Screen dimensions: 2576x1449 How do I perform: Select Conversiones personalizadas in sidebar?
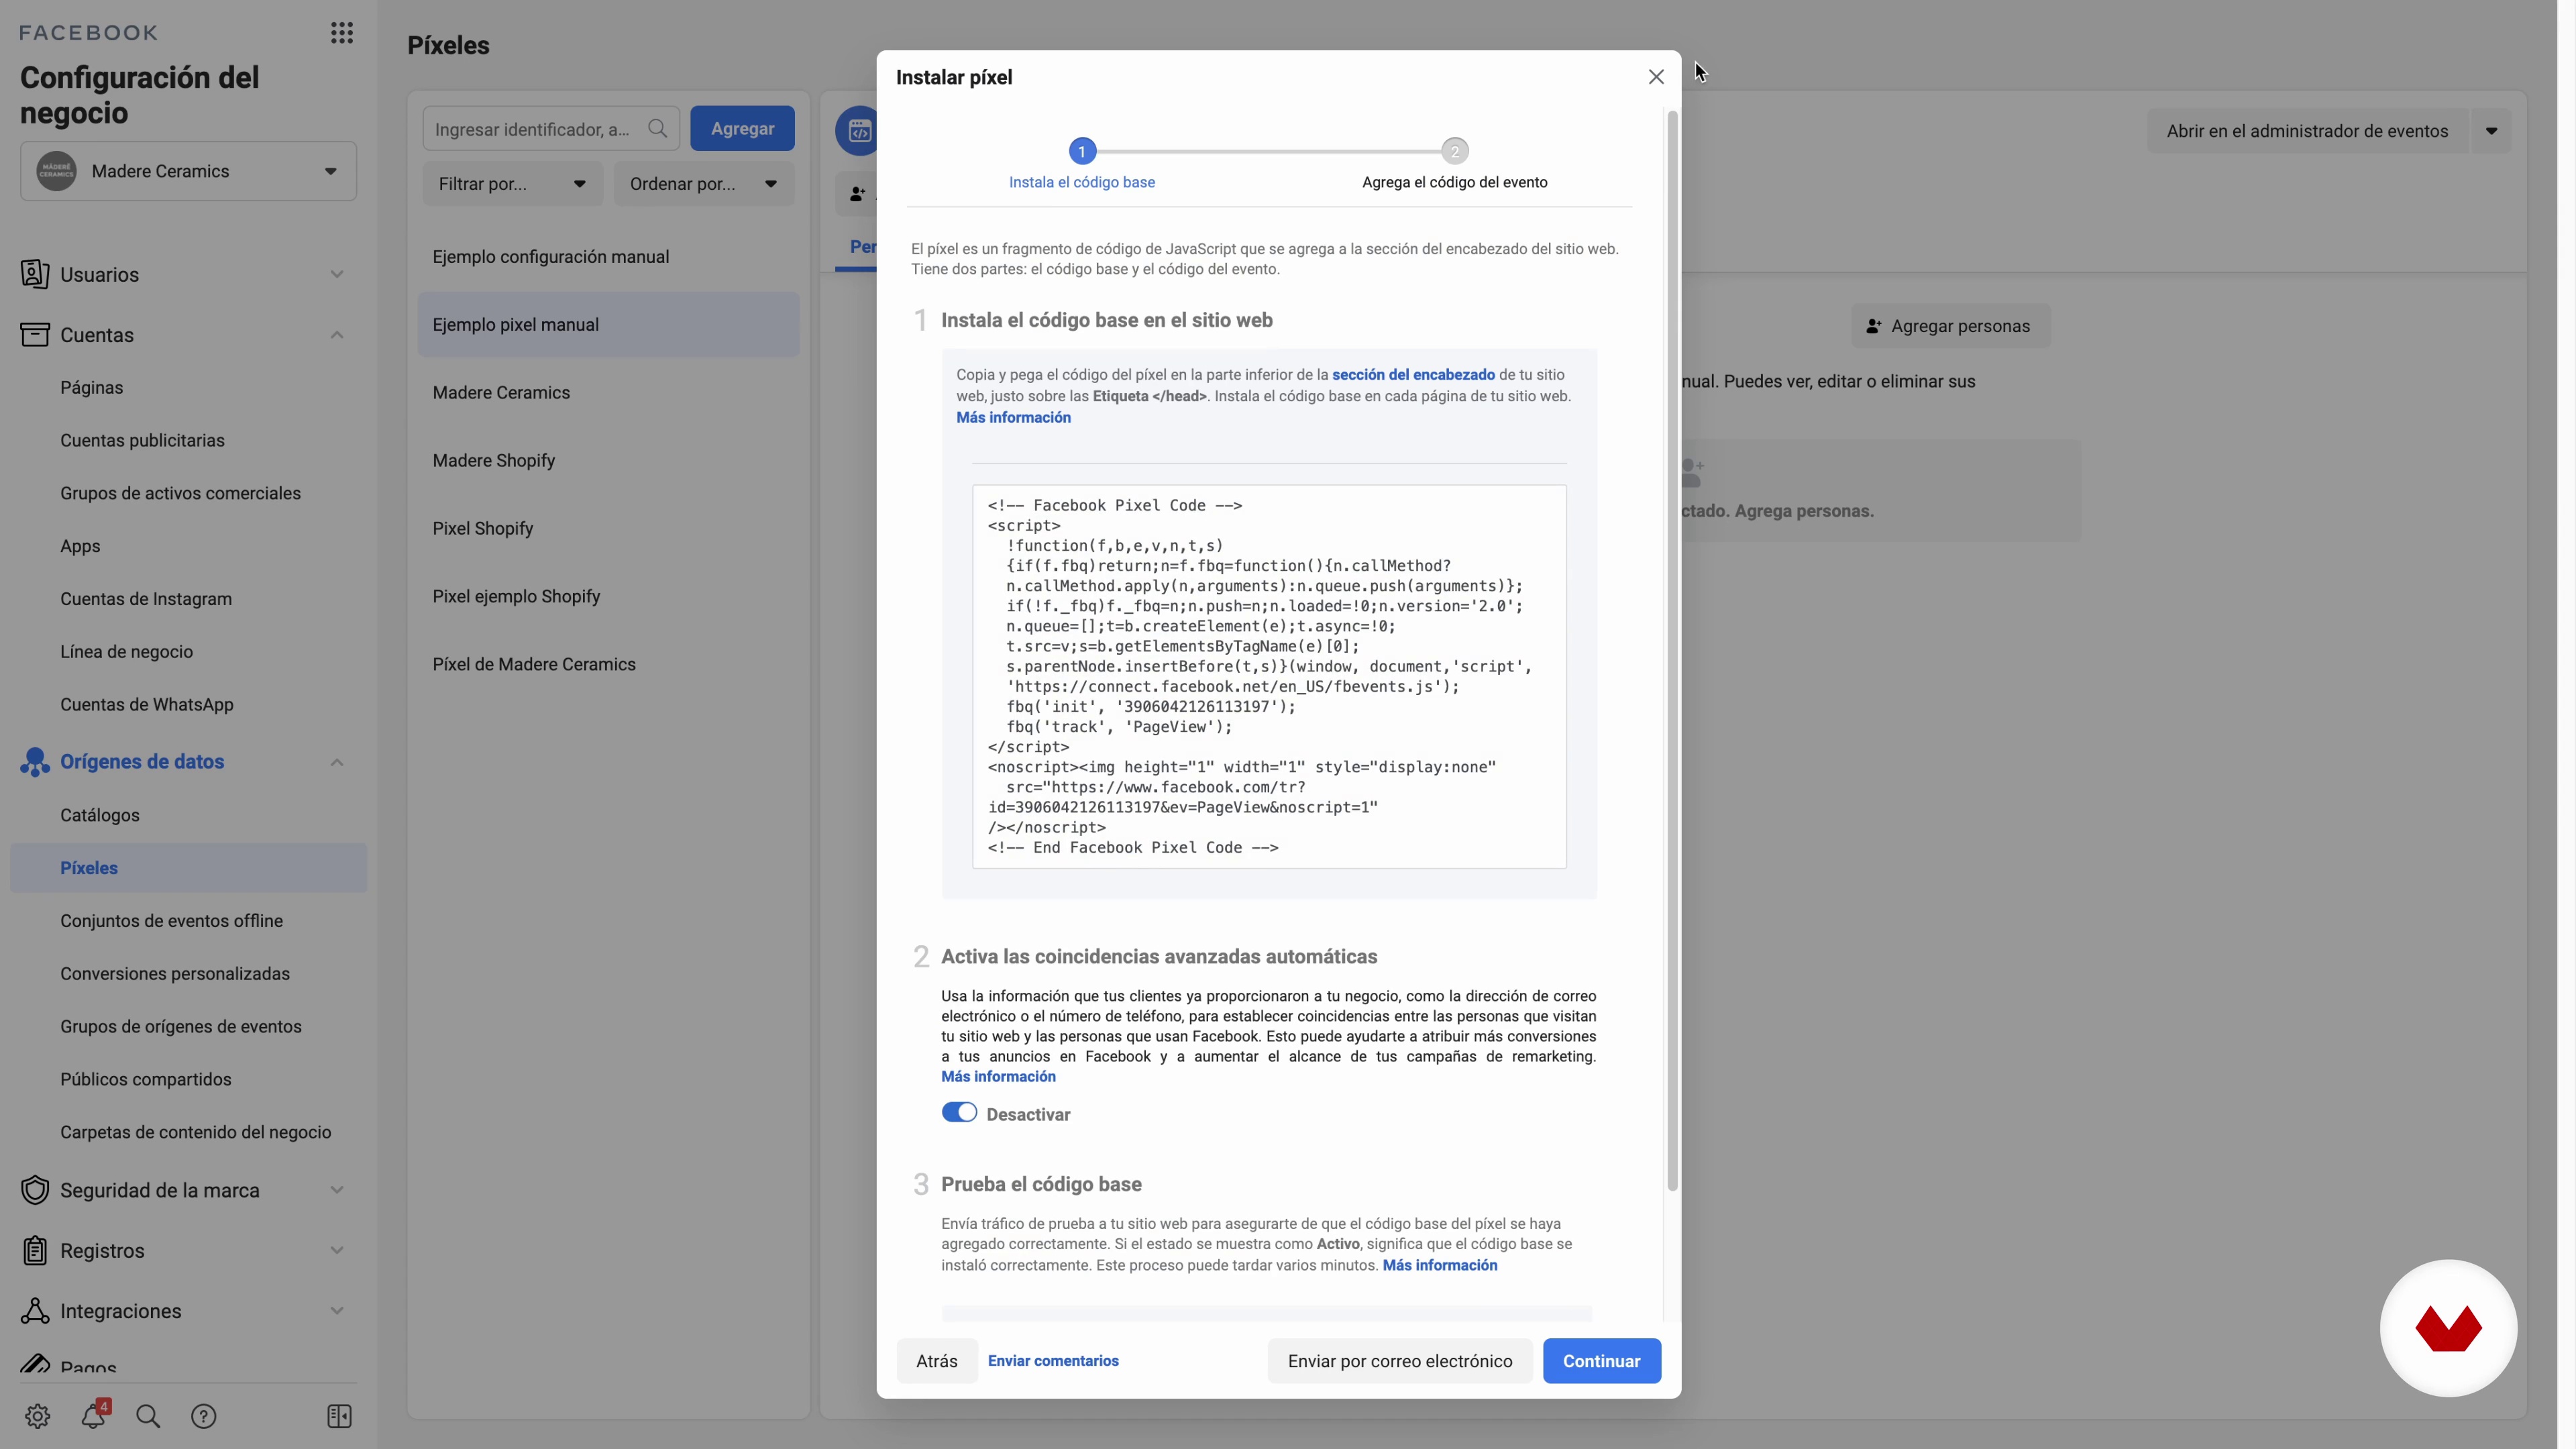[x=175, y=974]
